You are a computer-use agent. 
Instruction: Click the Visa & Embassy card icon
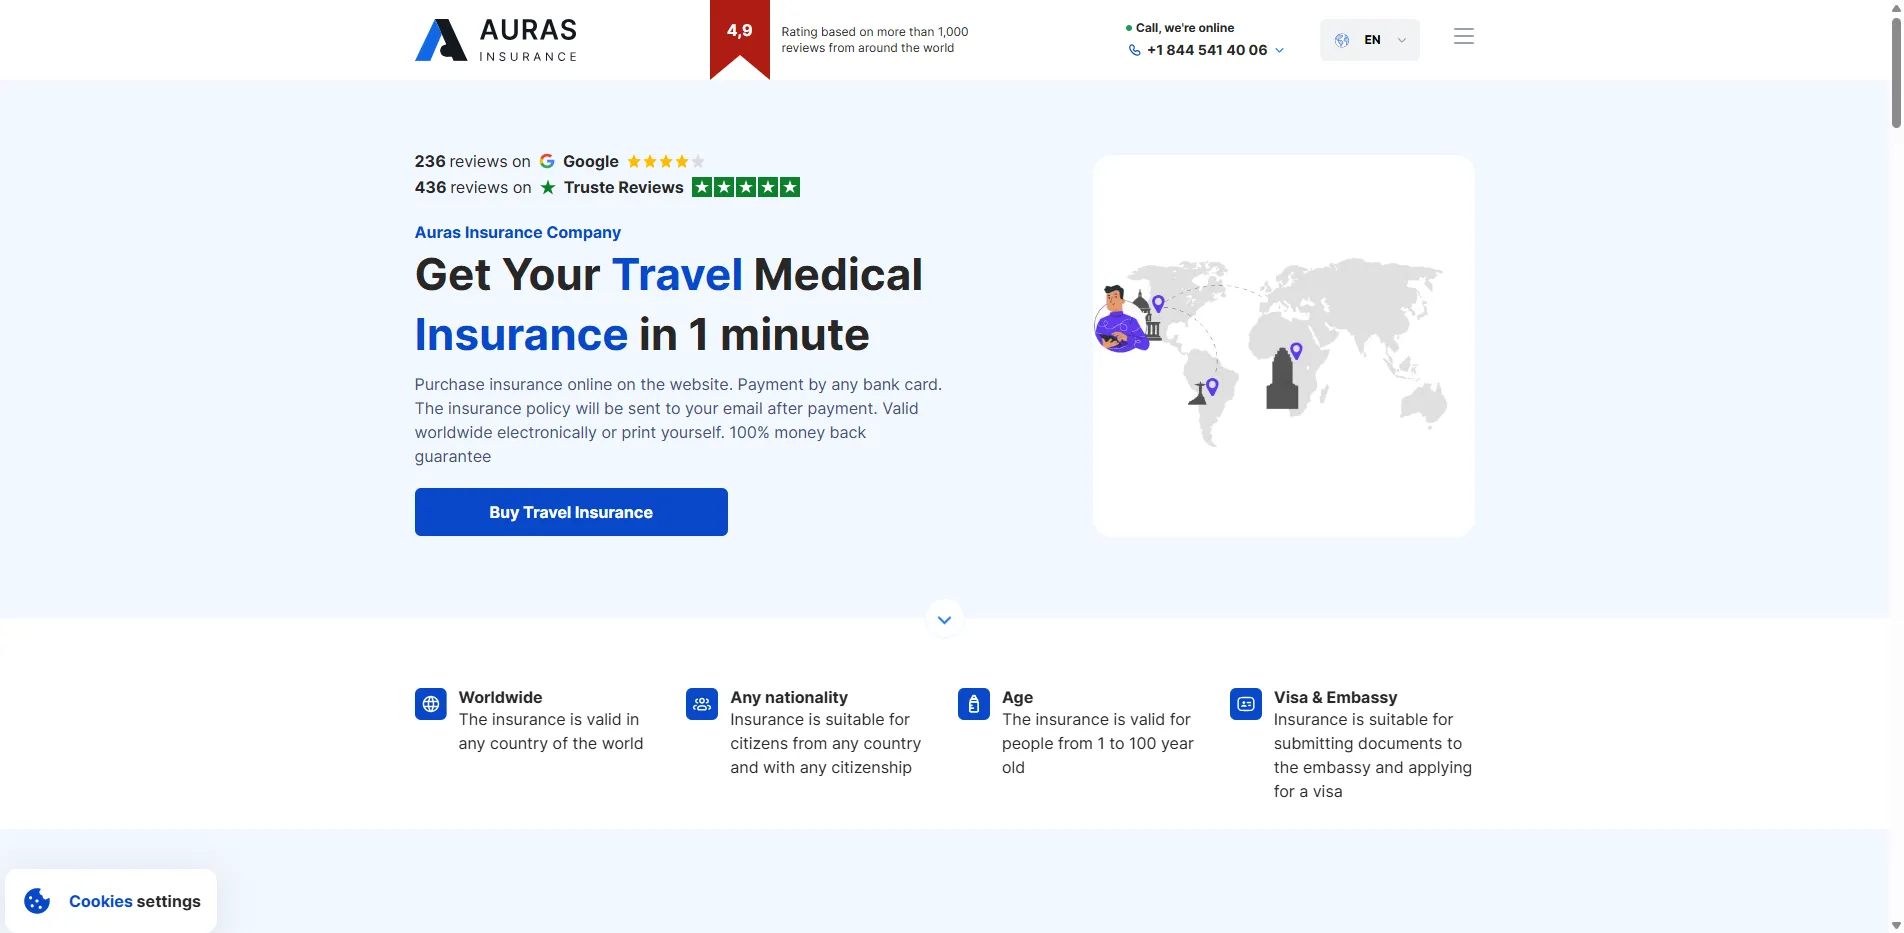coord(1244,704)
